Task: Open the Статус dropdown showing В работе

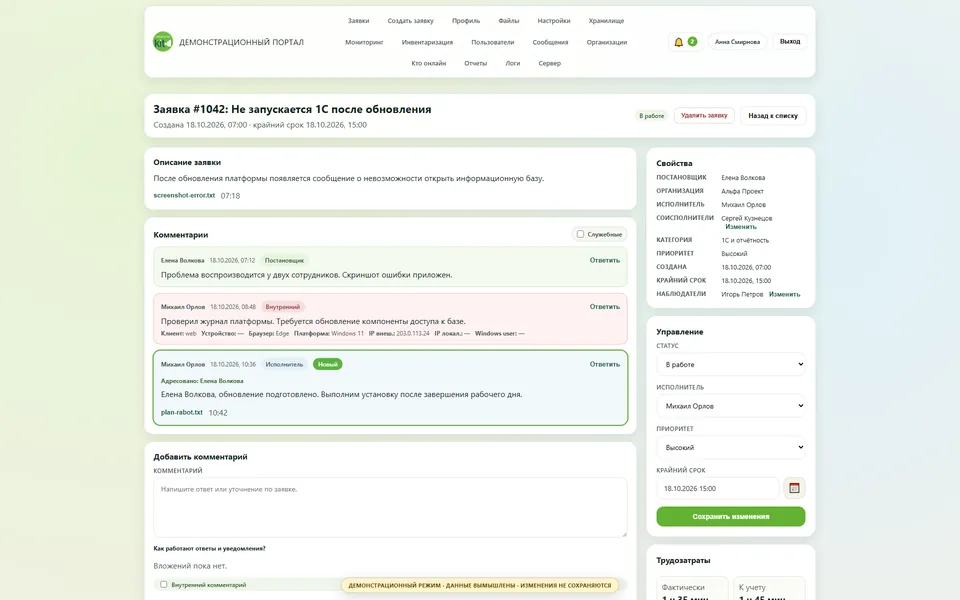Action: [x=730, y=364]
